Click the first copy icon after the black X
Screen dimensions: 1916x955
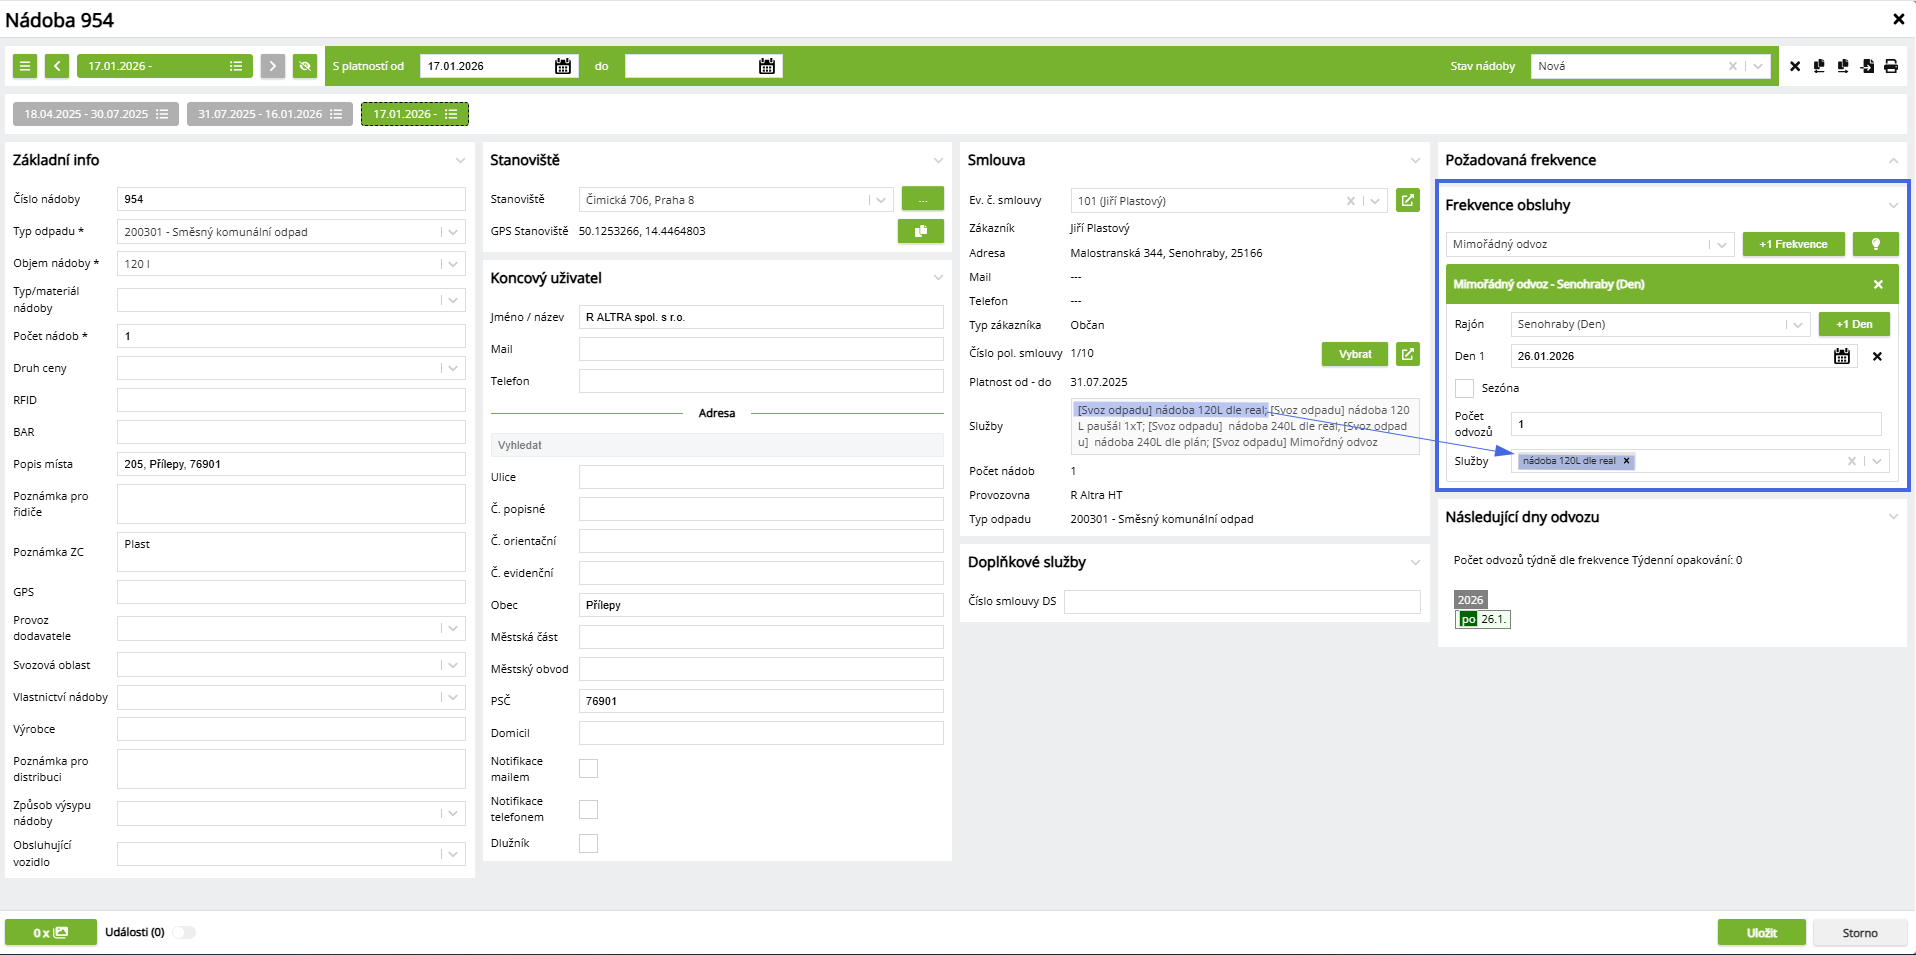click(x=1819, y=66)
